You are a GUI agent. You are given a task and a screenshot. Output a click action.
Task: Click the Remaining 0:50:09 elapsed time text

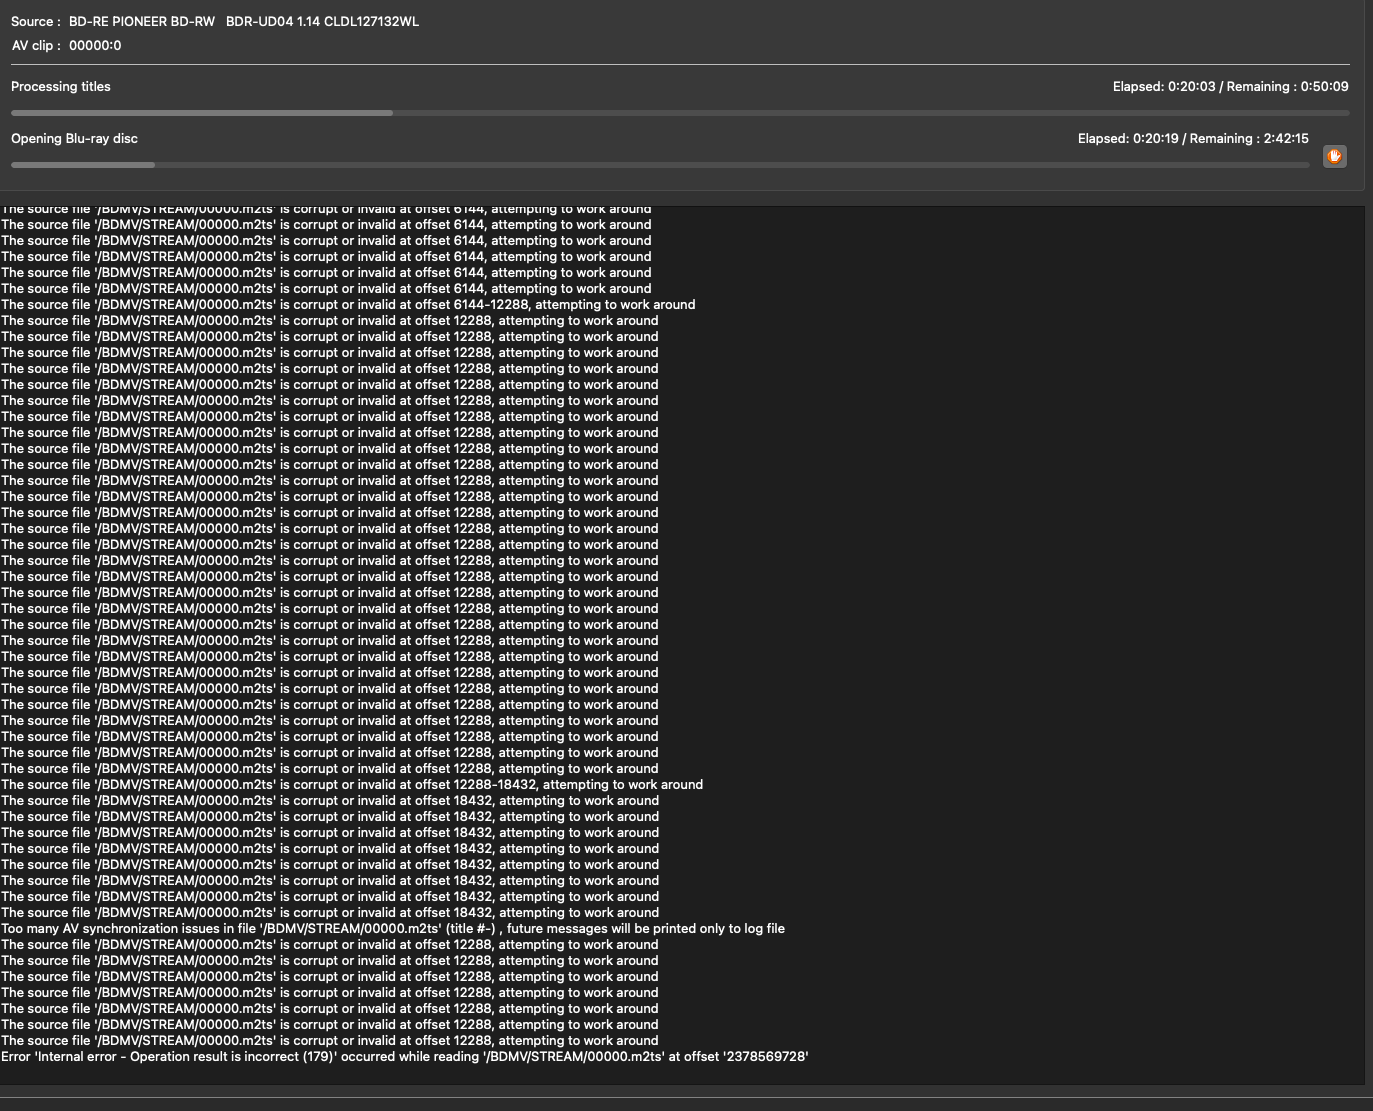click(x=1230, y=87)
